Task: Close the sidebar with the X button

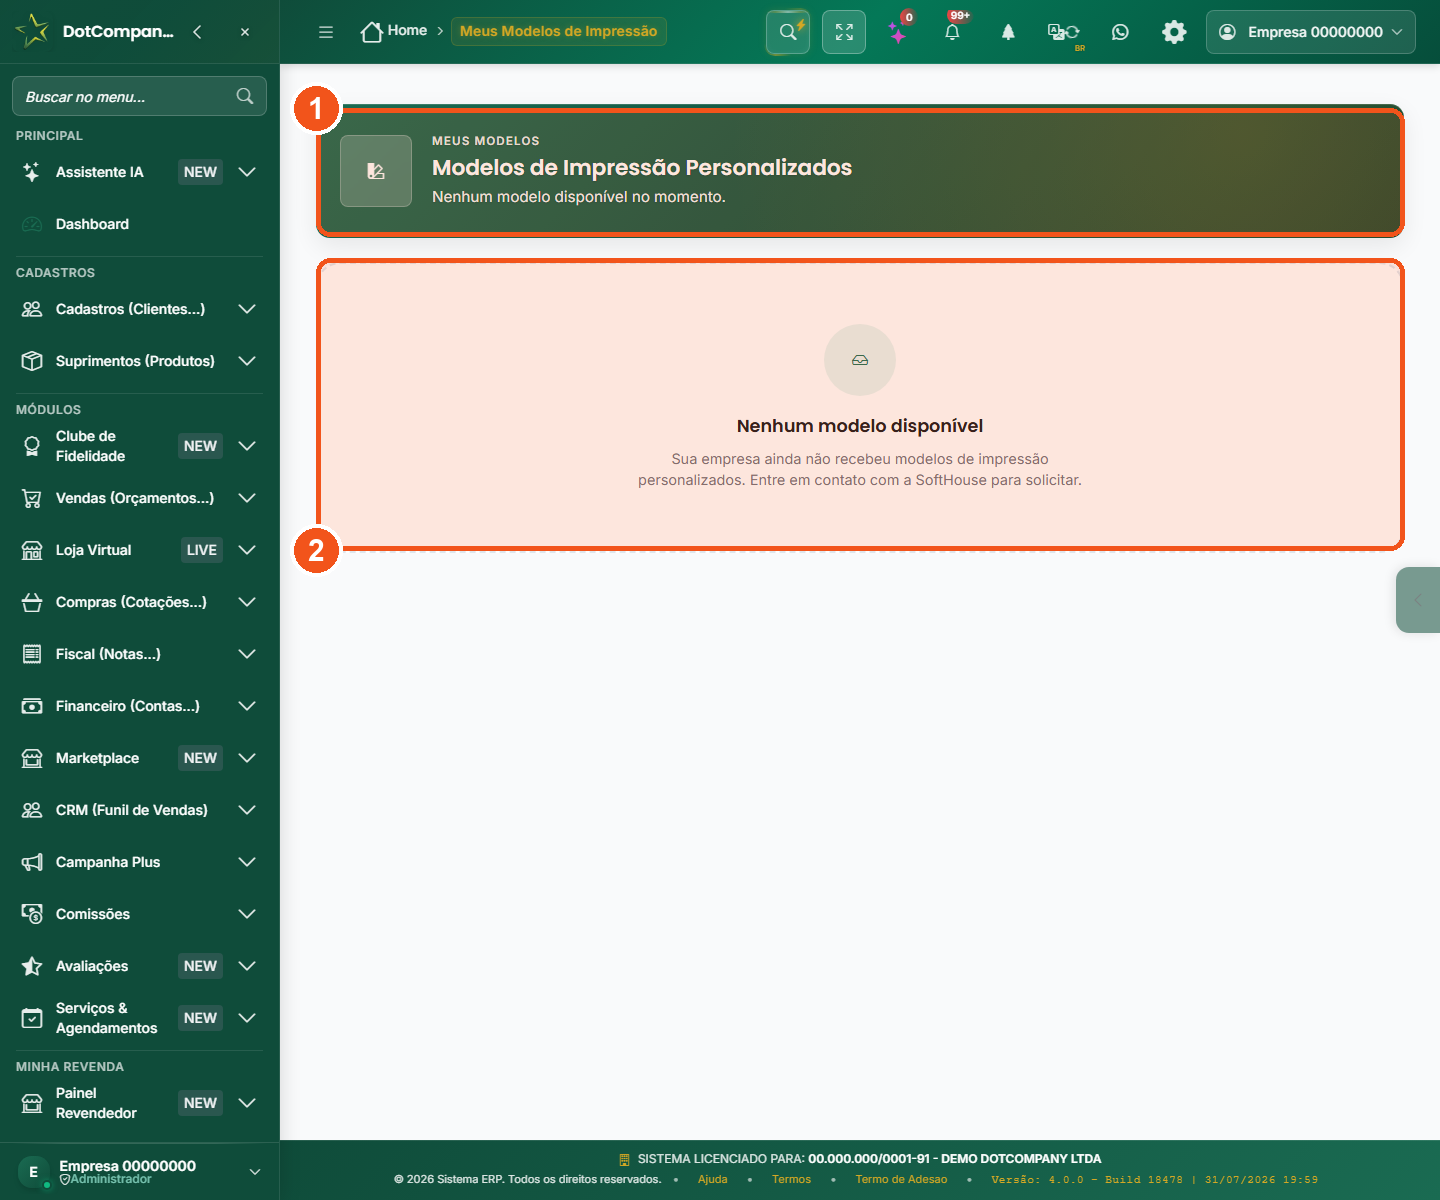Action: 245,32
